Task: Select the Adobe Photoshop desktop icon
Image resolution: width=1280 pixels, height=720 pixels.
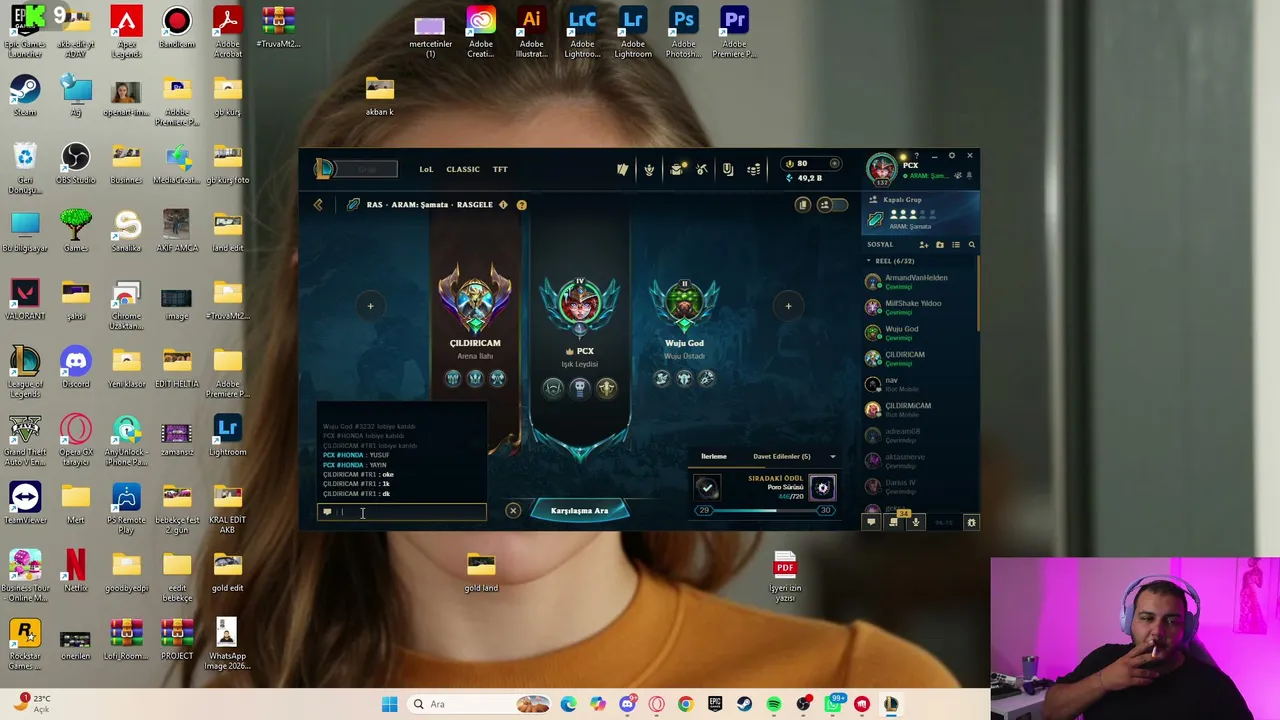Action: pos(684,31)
